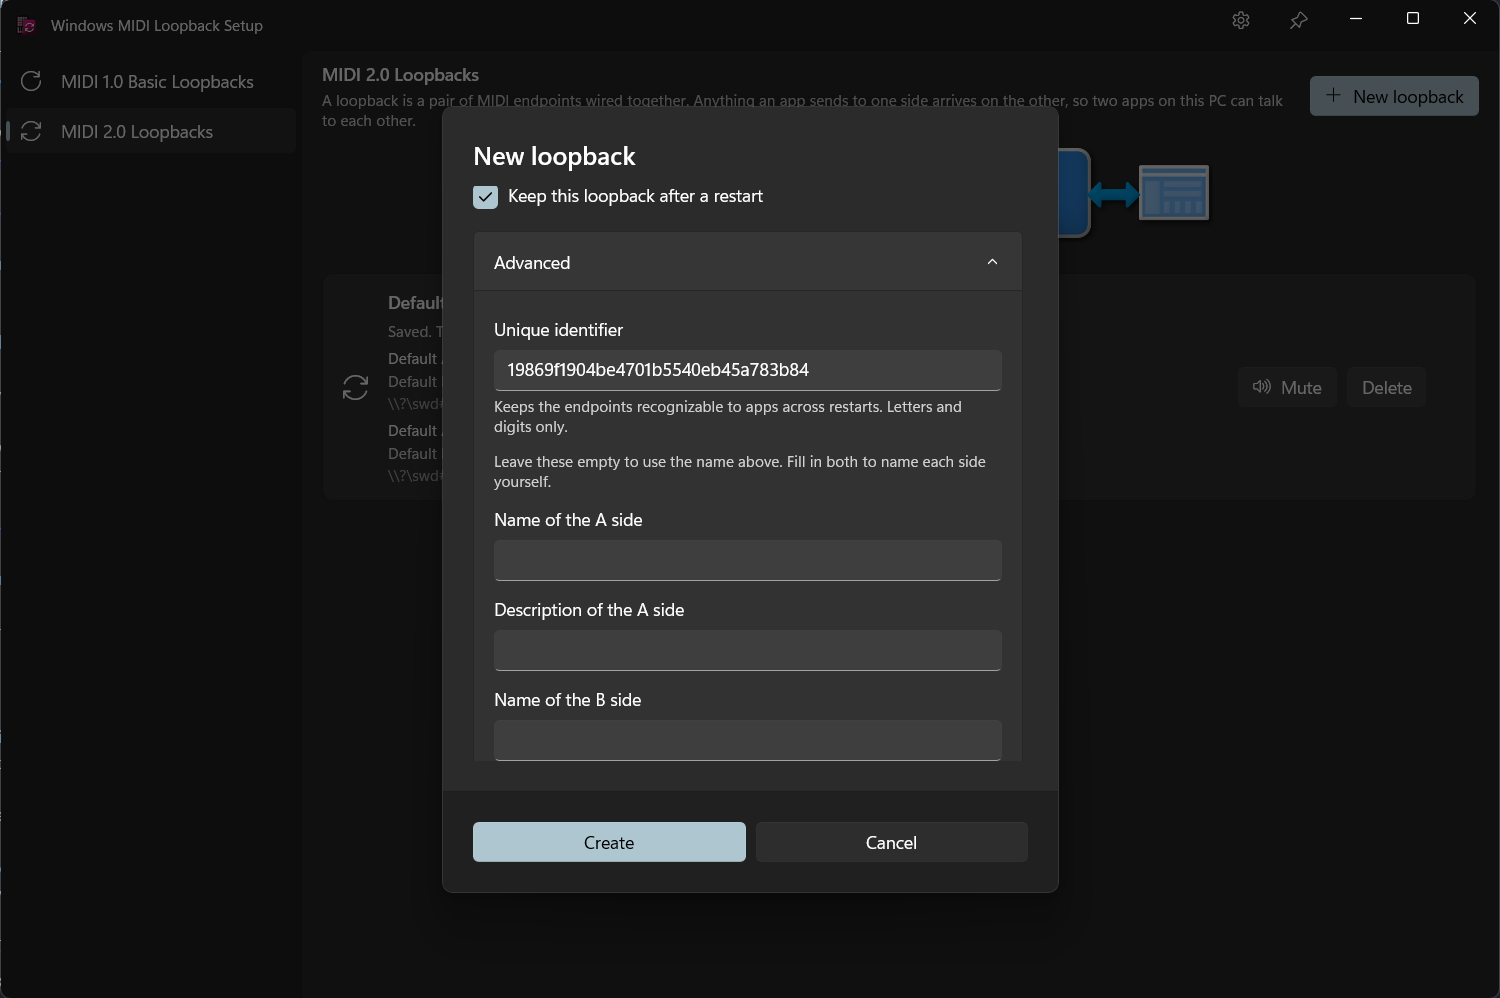The height and width of the screenshot is (998, 1500).
Task: Maximize the application window
Action: 1413,18
